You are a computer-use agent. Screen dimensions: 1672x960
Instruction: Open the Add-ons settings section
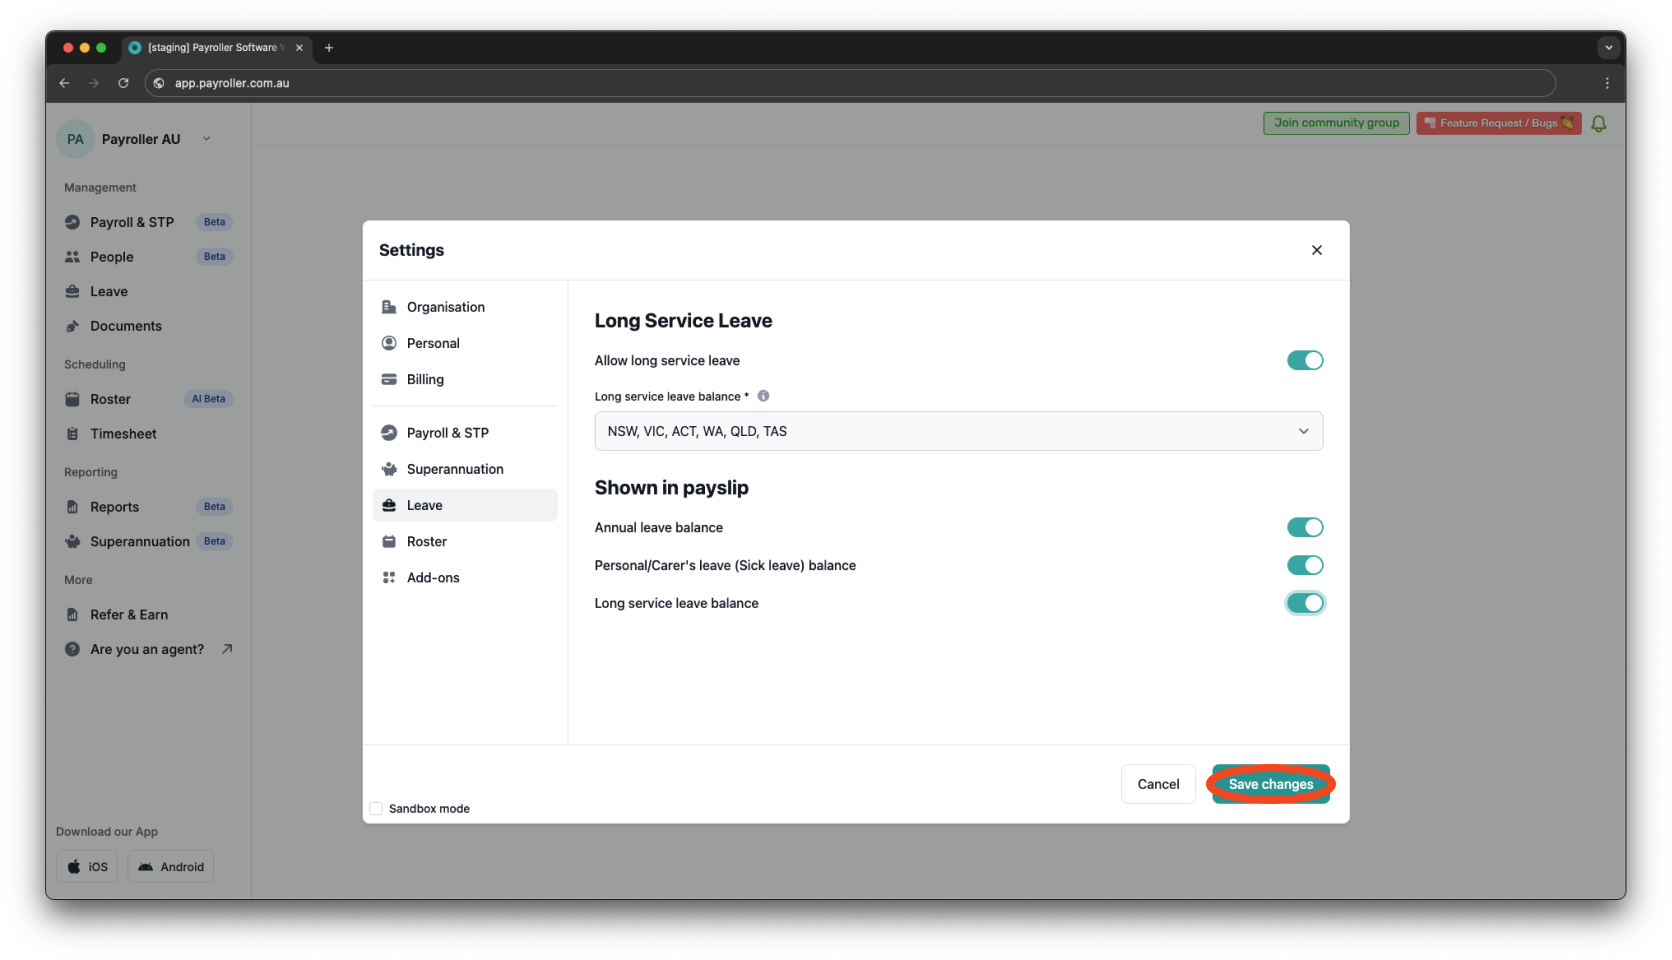pyautogui.click(x=432, y=577)
